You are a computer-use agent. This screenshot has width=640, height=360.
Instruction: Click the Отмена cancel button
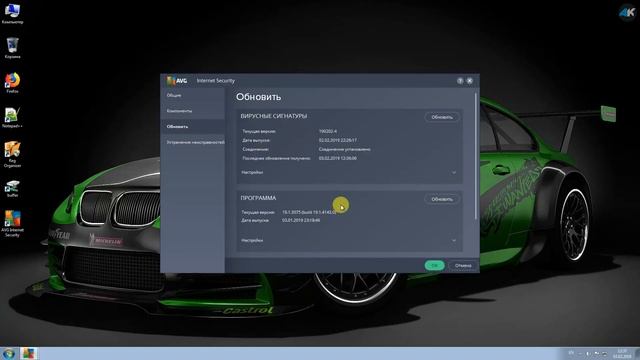463,265
